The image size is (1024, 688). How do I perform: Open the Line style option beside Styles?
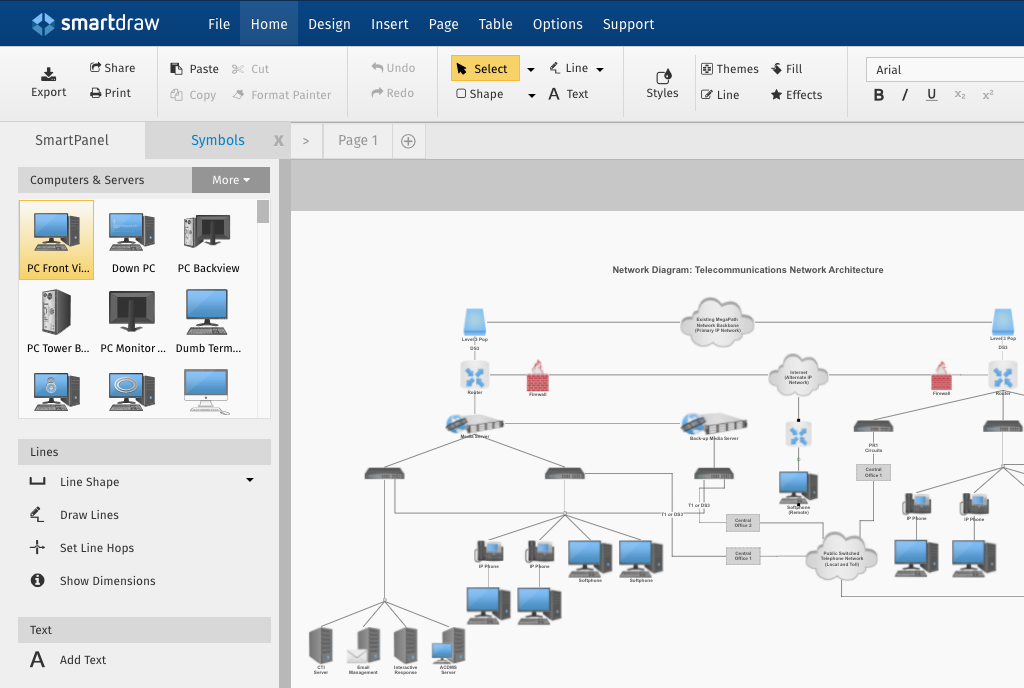720,95
